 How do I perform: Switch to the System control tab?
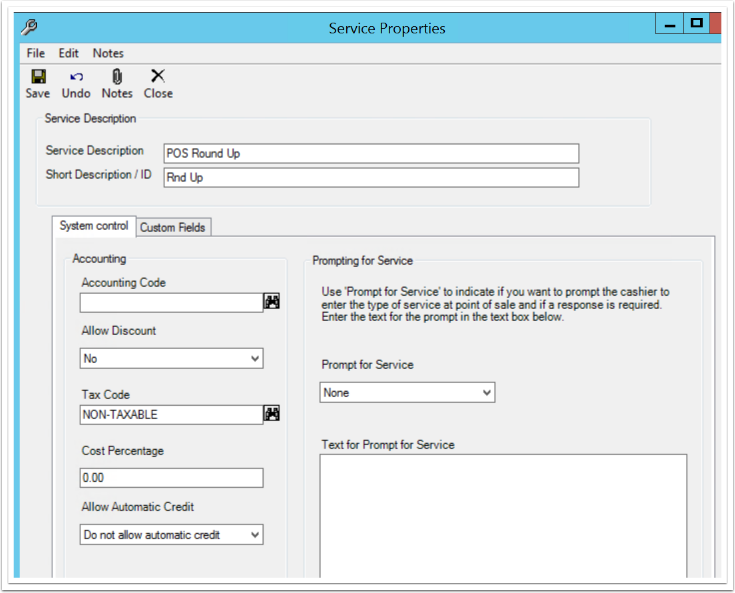[x=94, y=226]
